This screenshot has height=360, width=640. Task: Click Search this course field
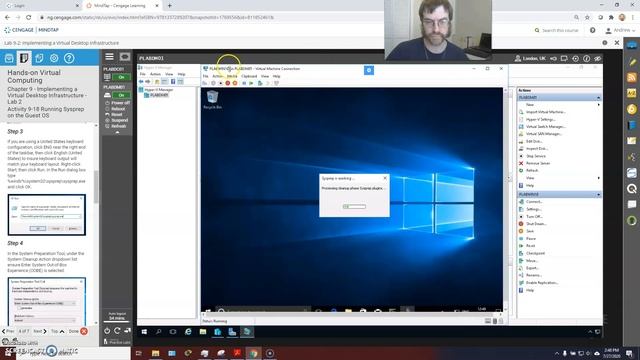coord(560,30)
